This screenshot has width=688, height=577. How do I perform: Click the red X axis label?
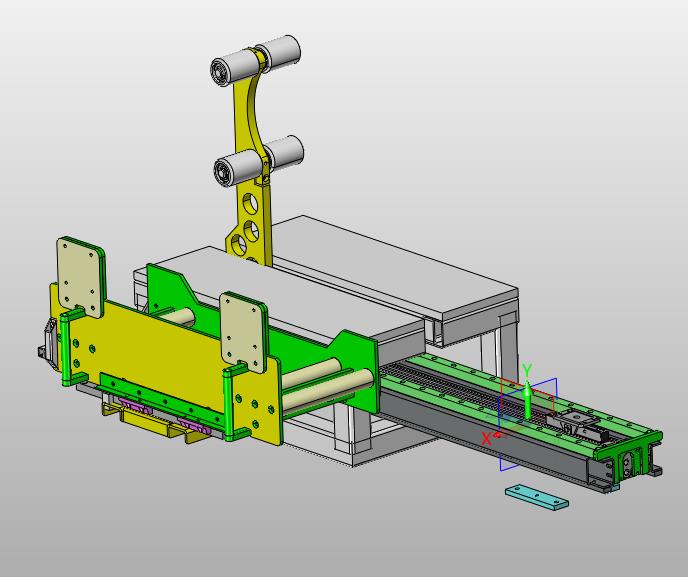(487, 439)
